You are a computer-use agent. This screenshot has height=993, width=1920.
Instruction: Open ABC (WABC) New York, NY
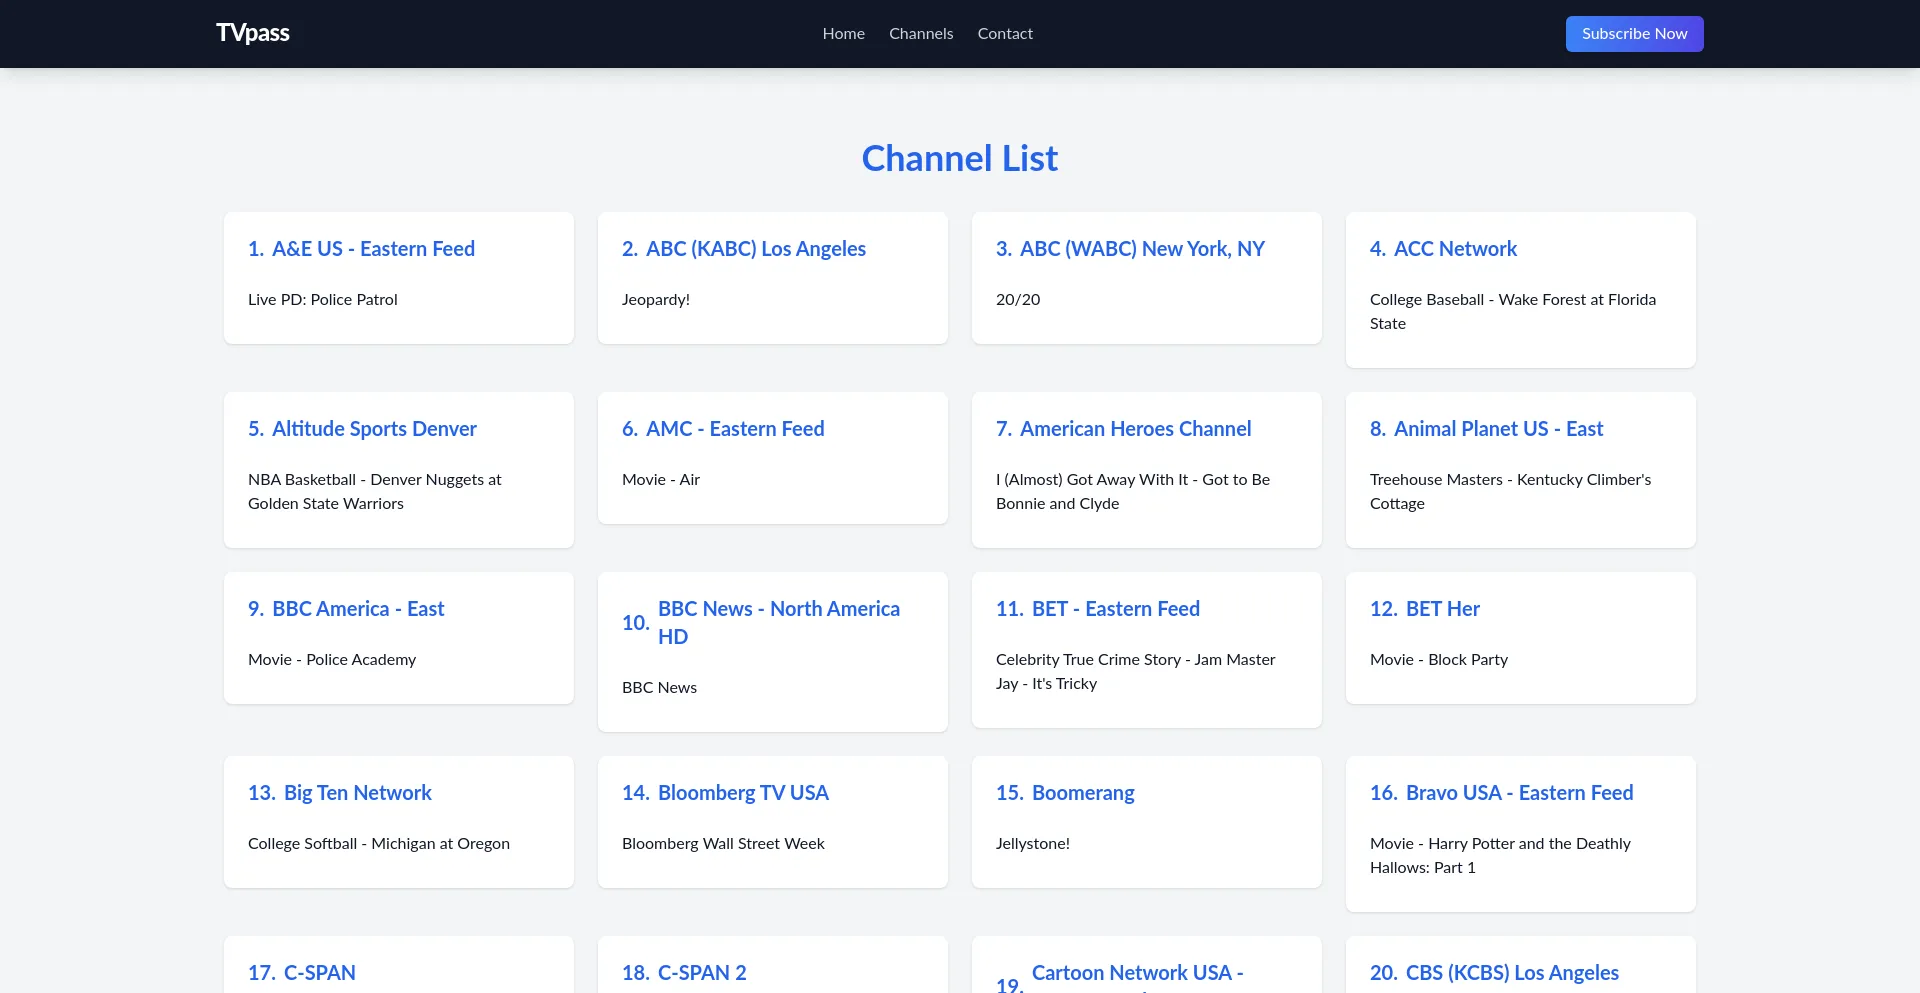(1142, 249)
